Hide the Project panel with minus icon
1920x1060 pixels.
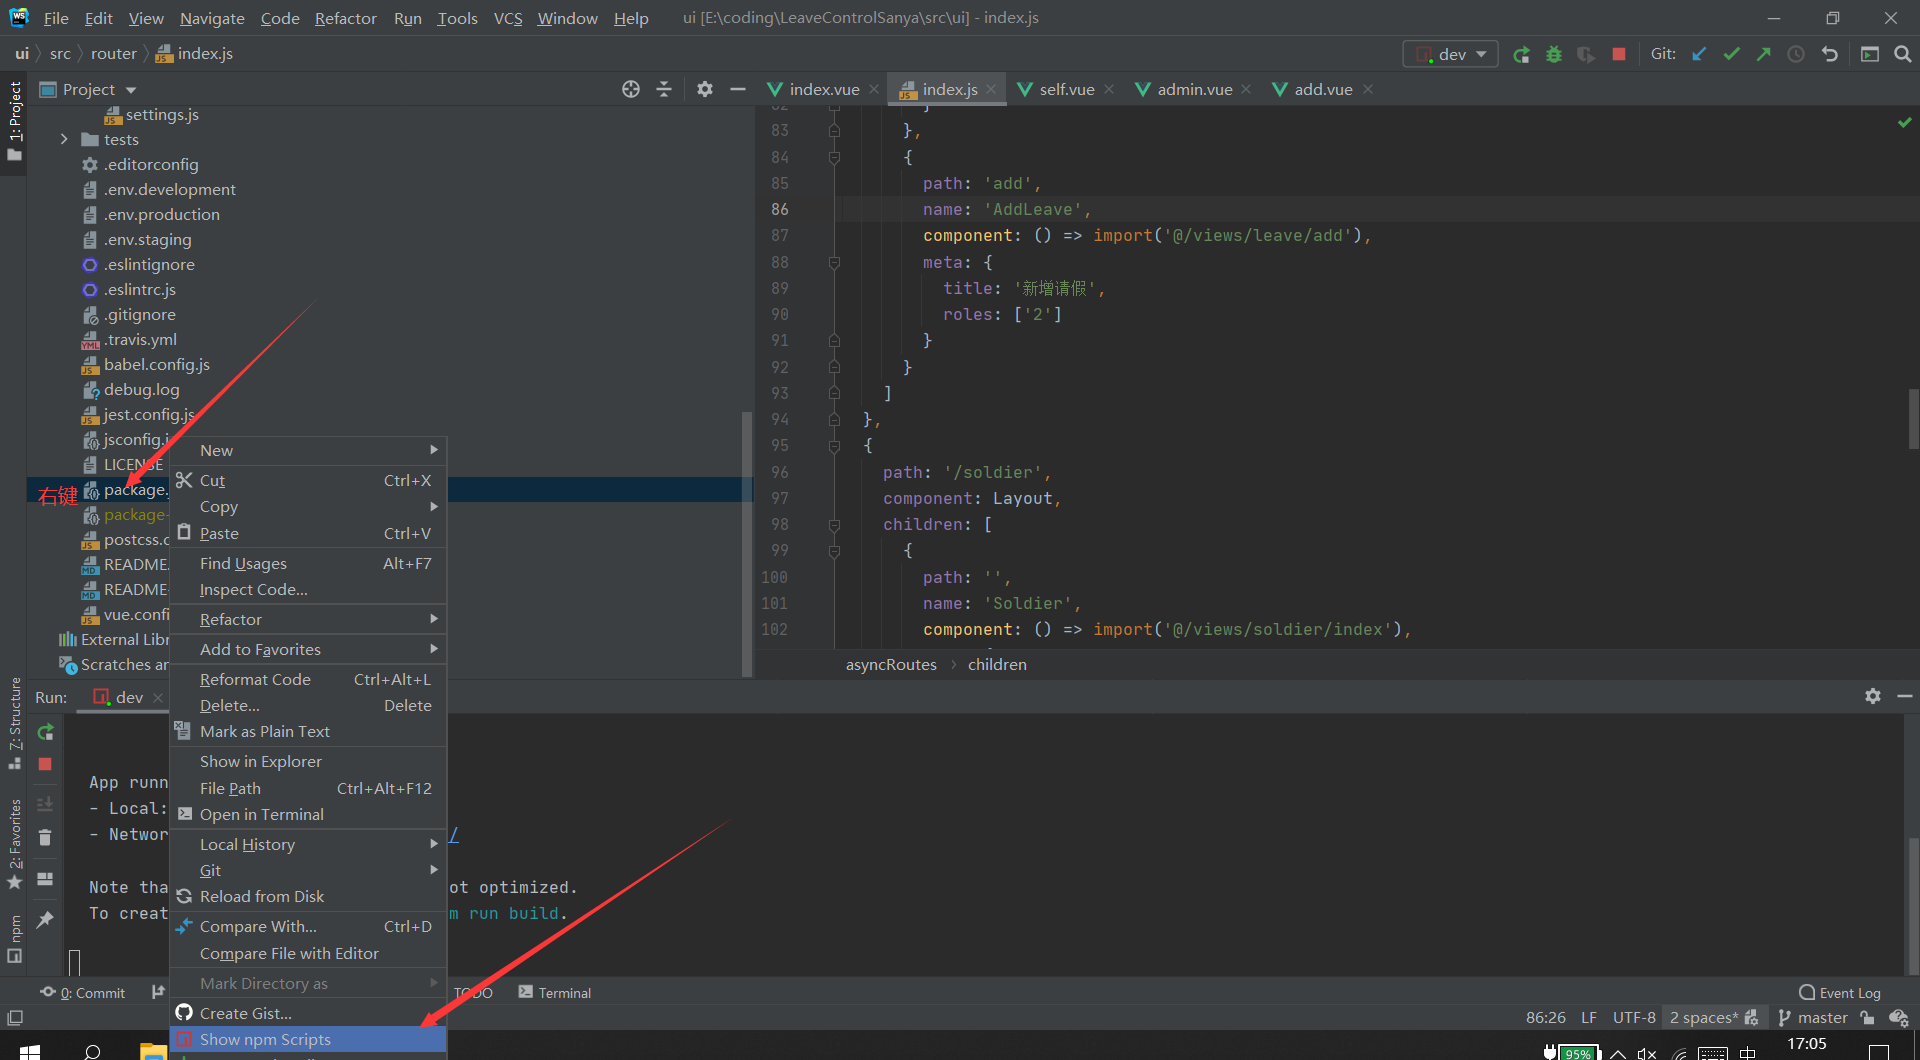(738, 89)
